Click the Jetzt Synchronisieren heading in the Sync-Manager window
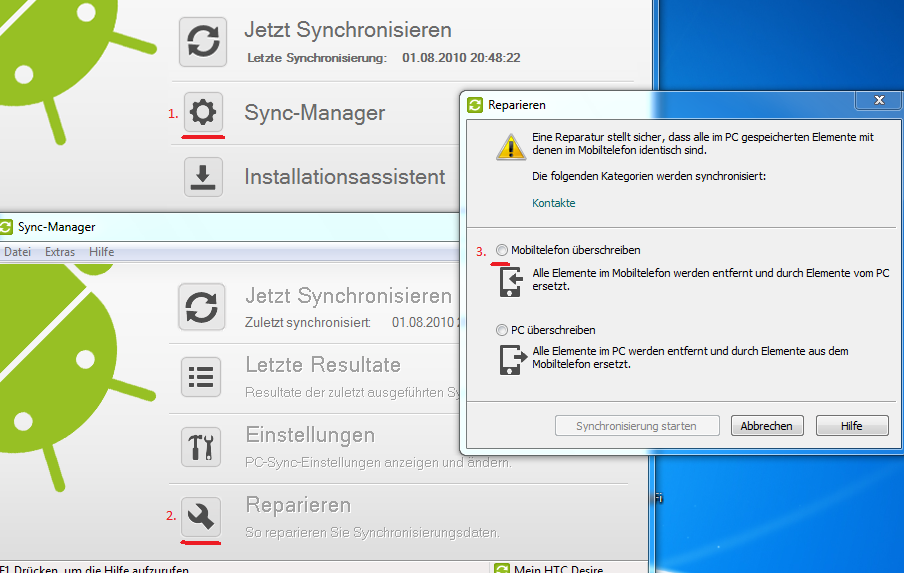Screen dimensions: 904x573 tap(349, 296)
